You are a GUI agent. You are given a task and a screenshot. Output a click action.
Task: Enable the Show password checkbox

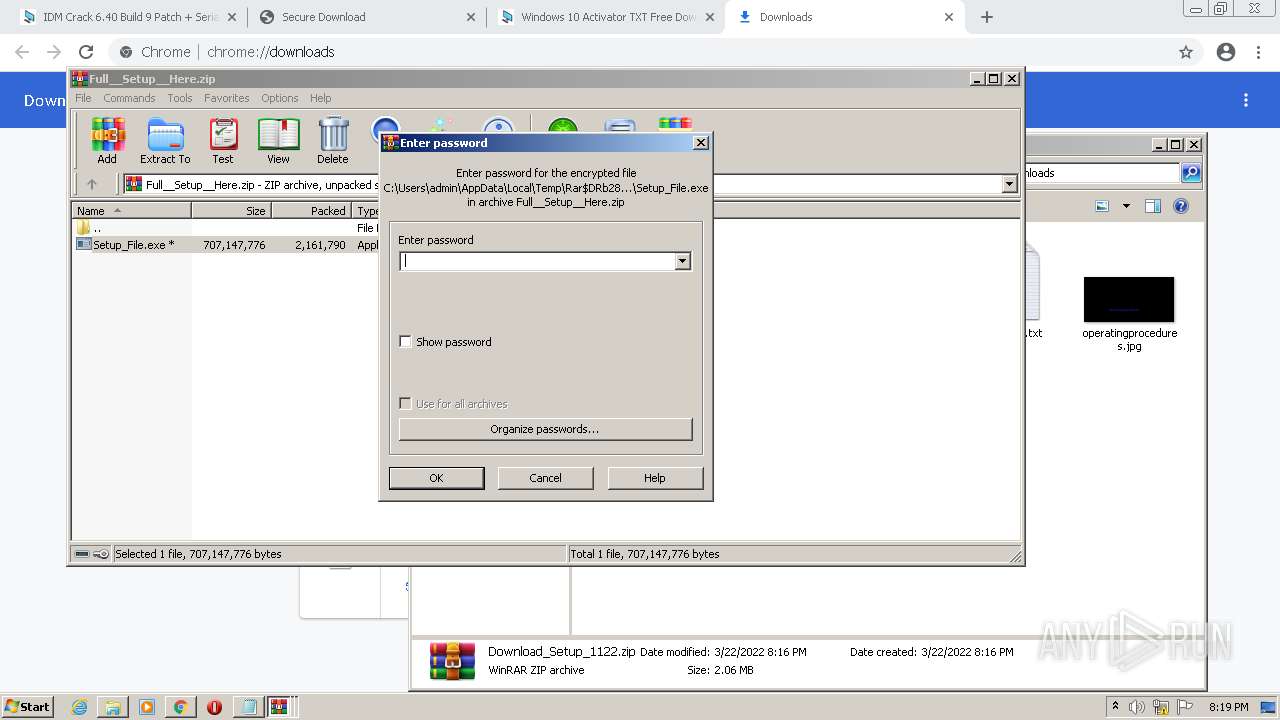(x=405, y=342)
